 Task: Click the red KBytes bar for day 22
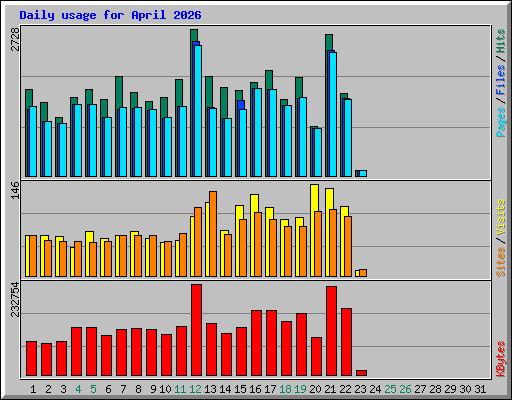tap(346, 342)
